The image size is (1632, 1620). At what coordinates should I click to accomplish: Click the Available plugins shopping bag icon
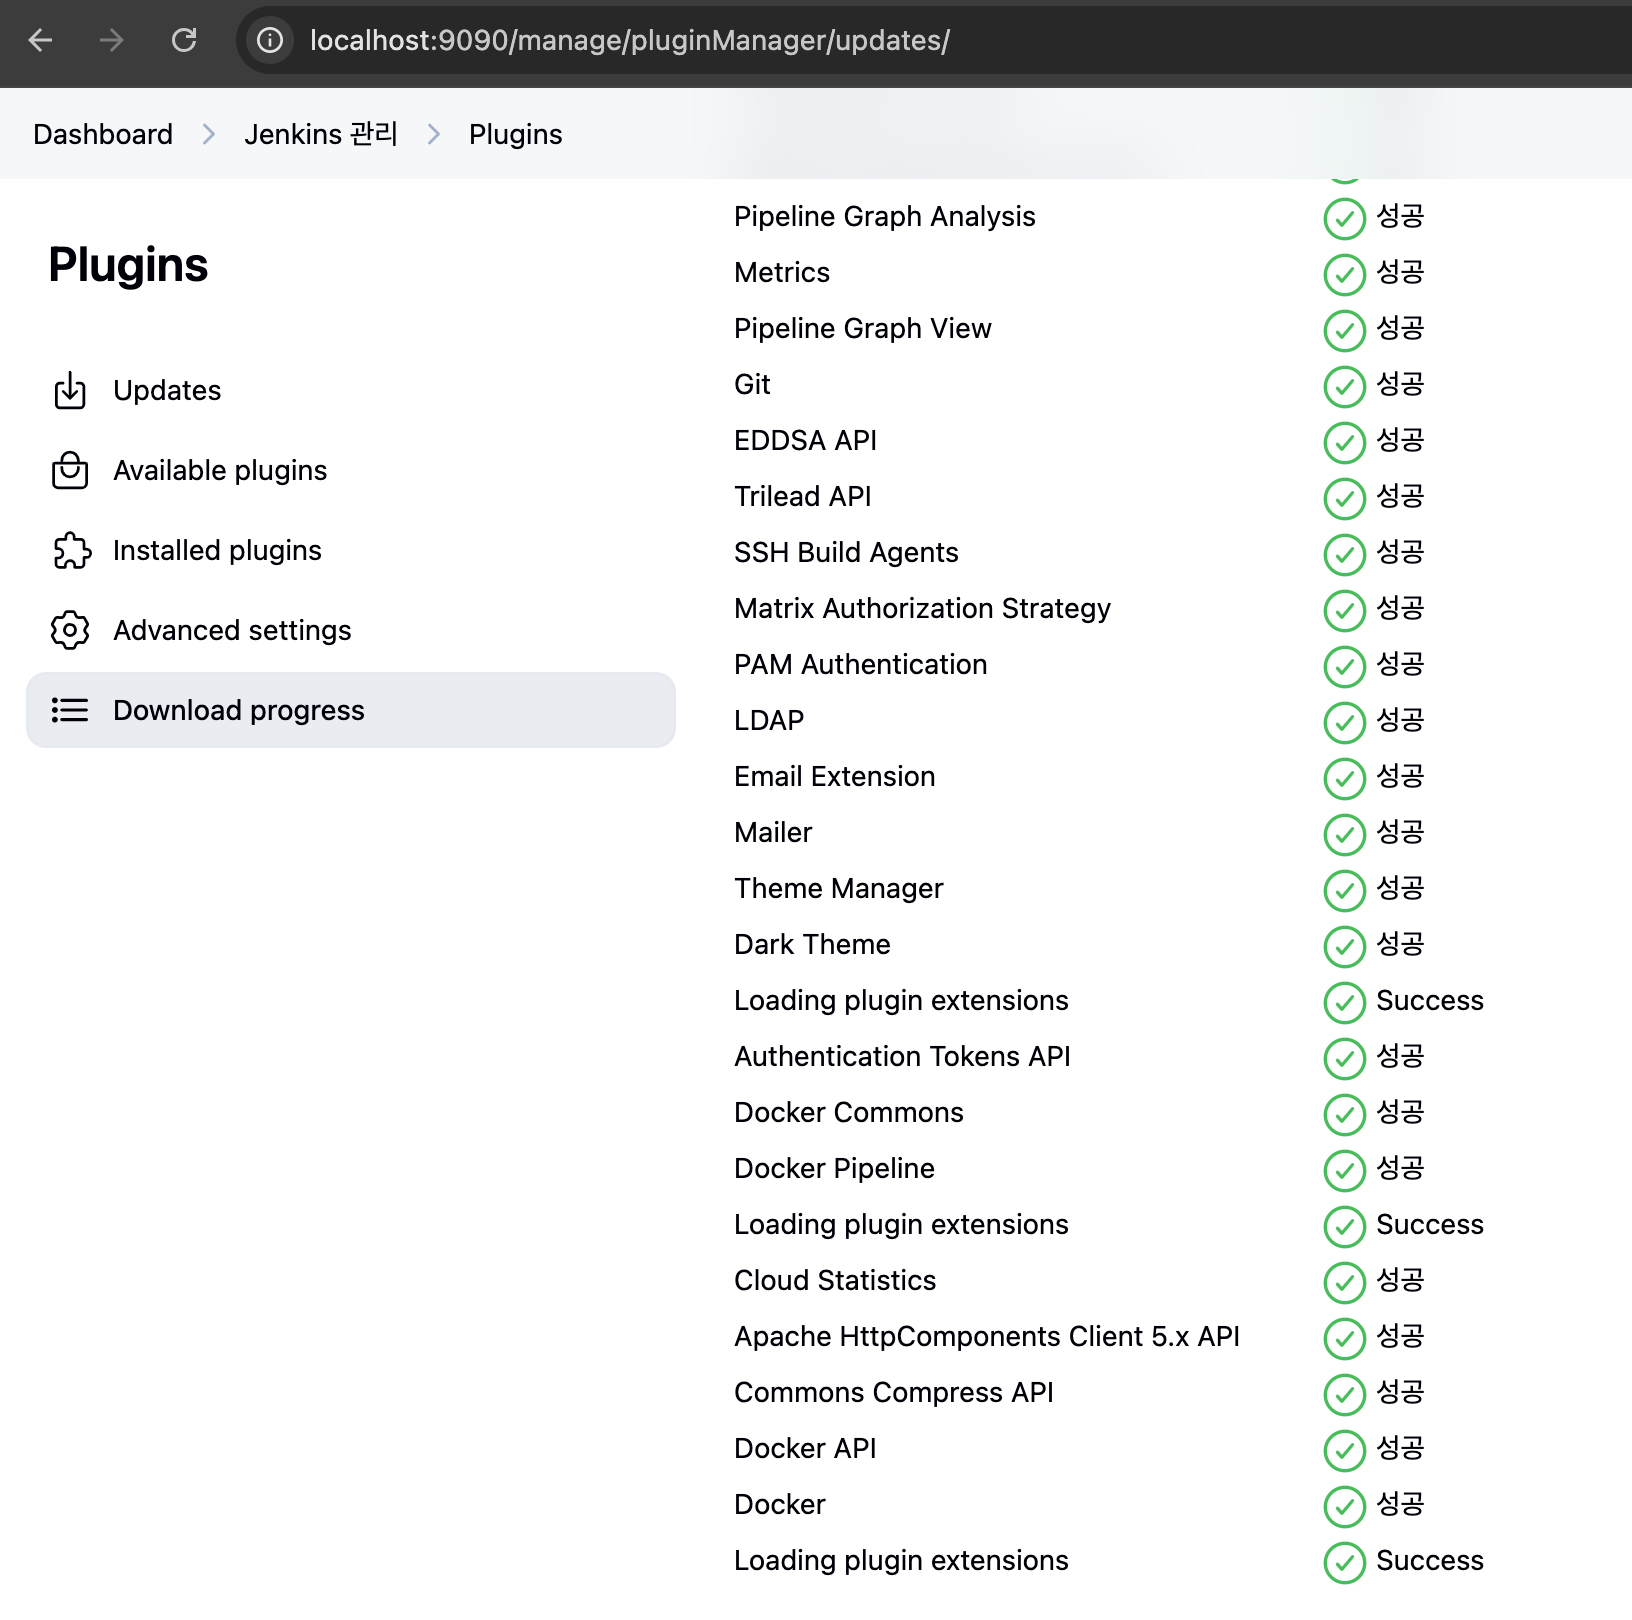tap(70, 470)
